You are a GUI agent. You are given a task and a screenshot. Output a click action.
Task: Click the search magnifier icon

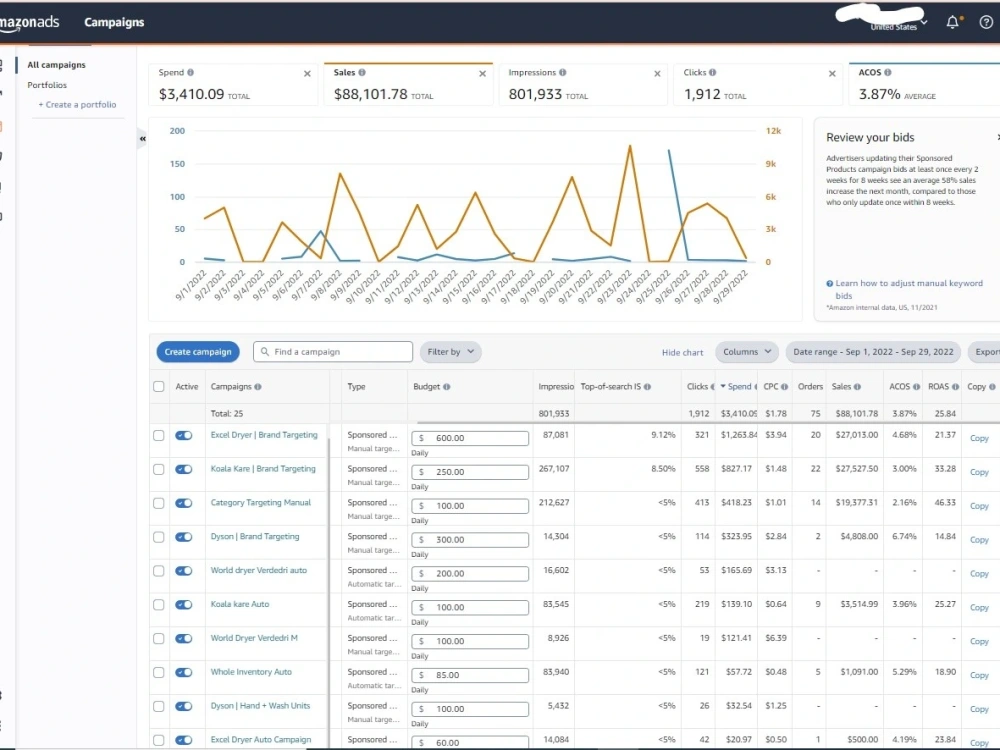[x=265, y=352]
